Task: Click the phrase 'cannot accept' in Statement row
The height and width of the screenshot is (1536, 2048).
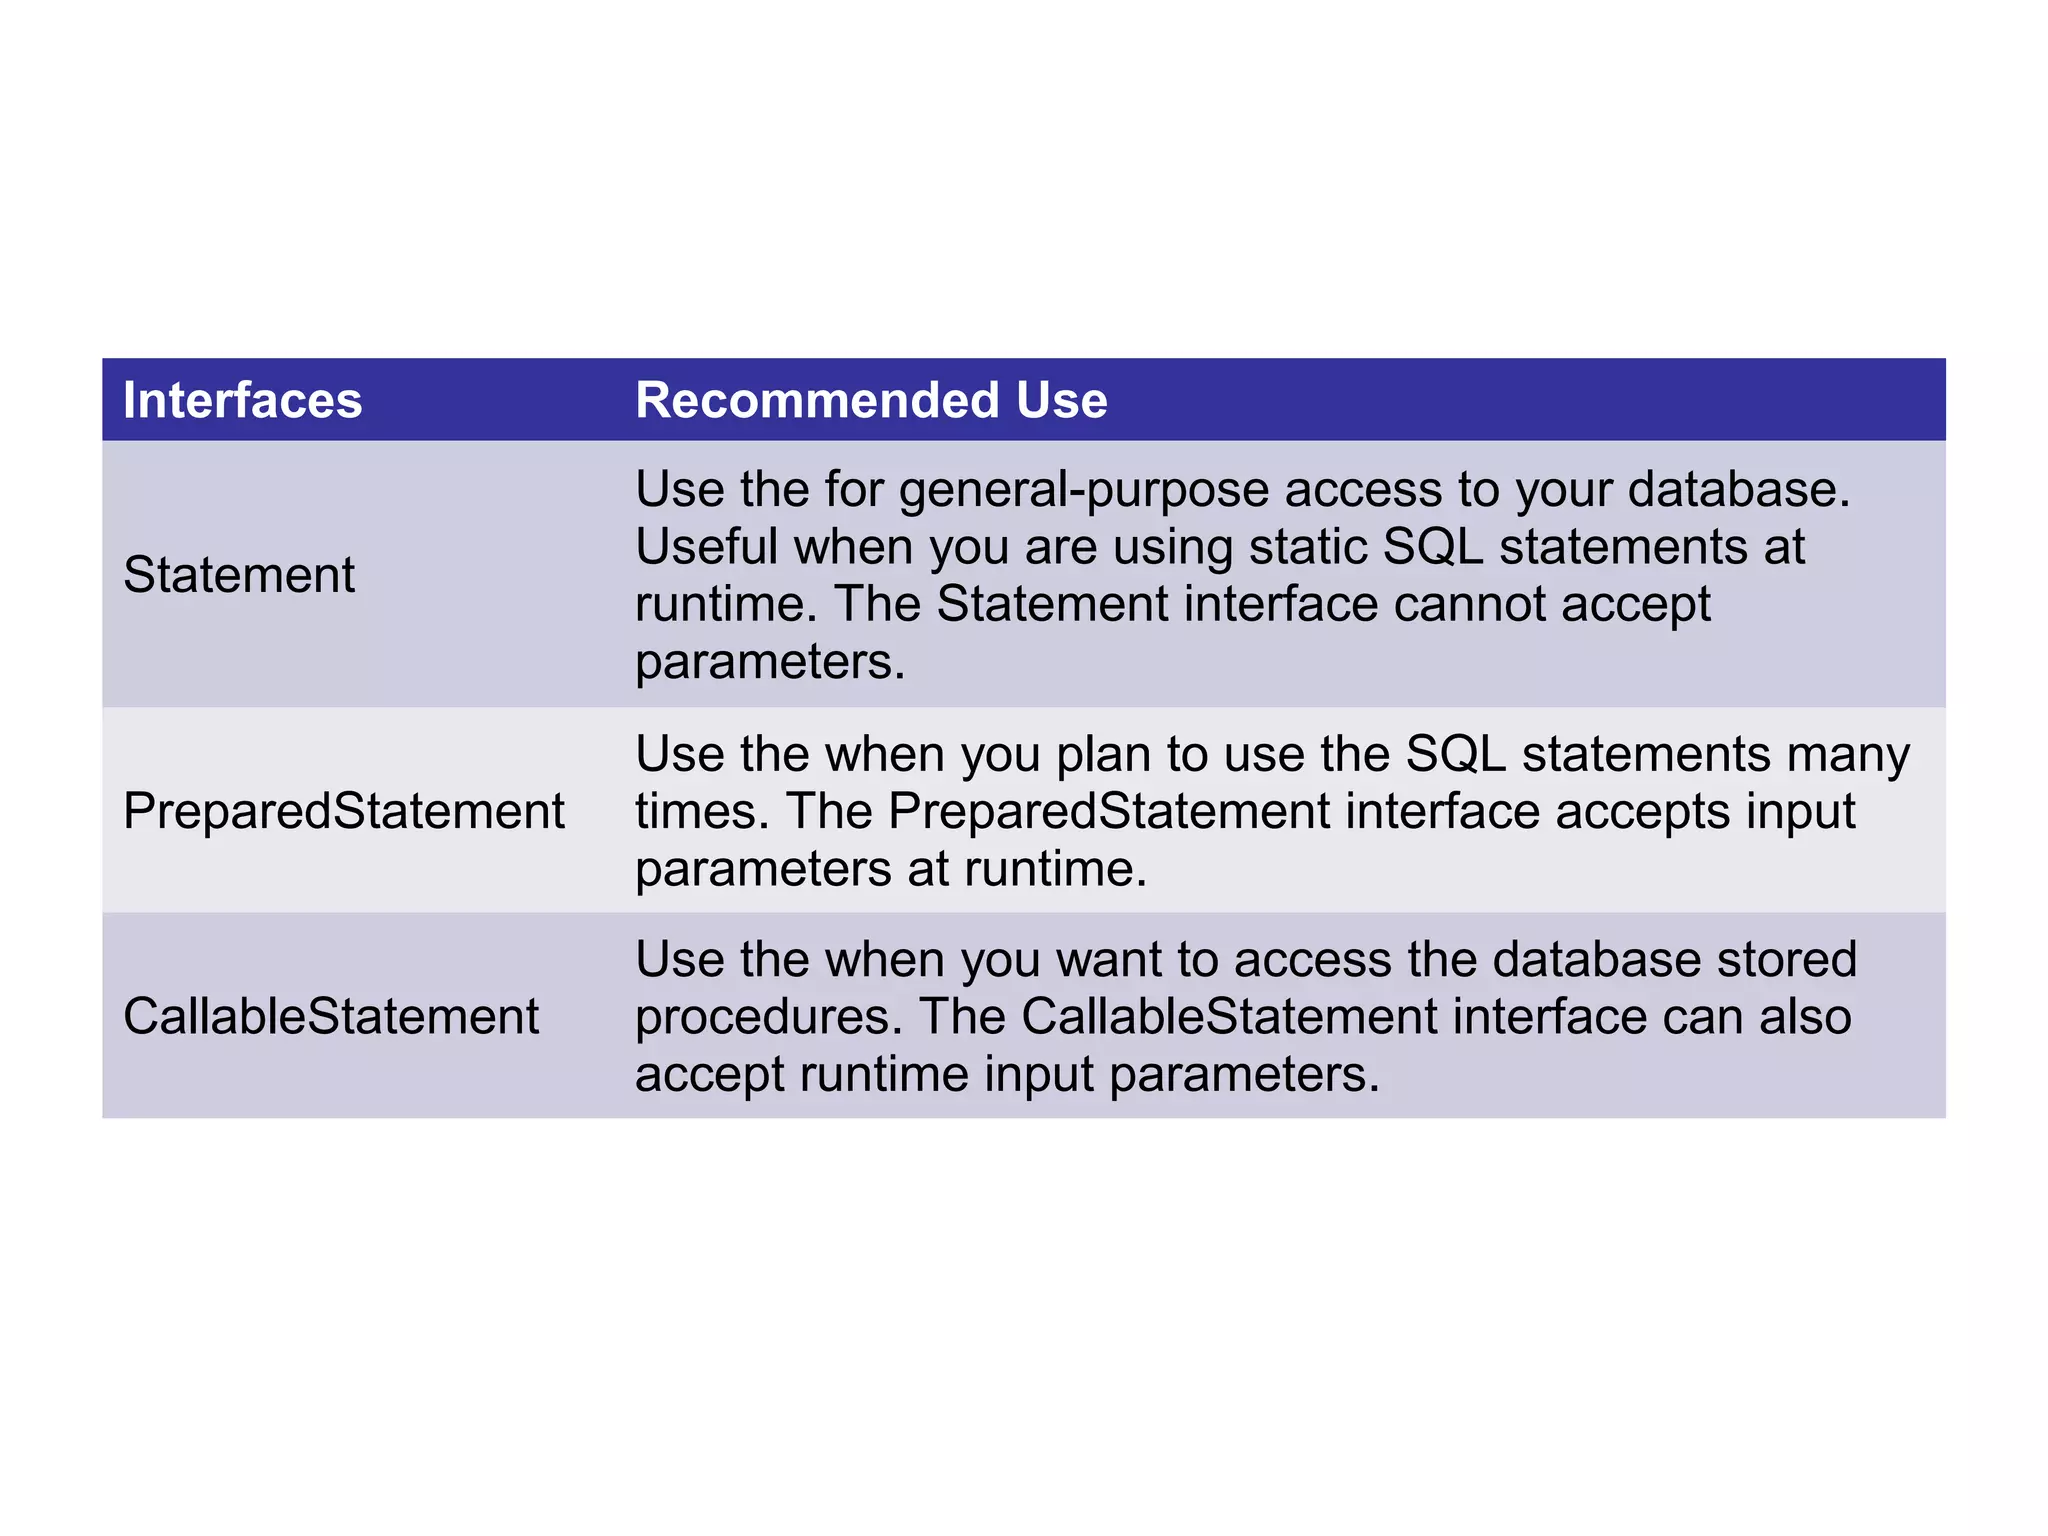Action: [x=1552, y=605]
